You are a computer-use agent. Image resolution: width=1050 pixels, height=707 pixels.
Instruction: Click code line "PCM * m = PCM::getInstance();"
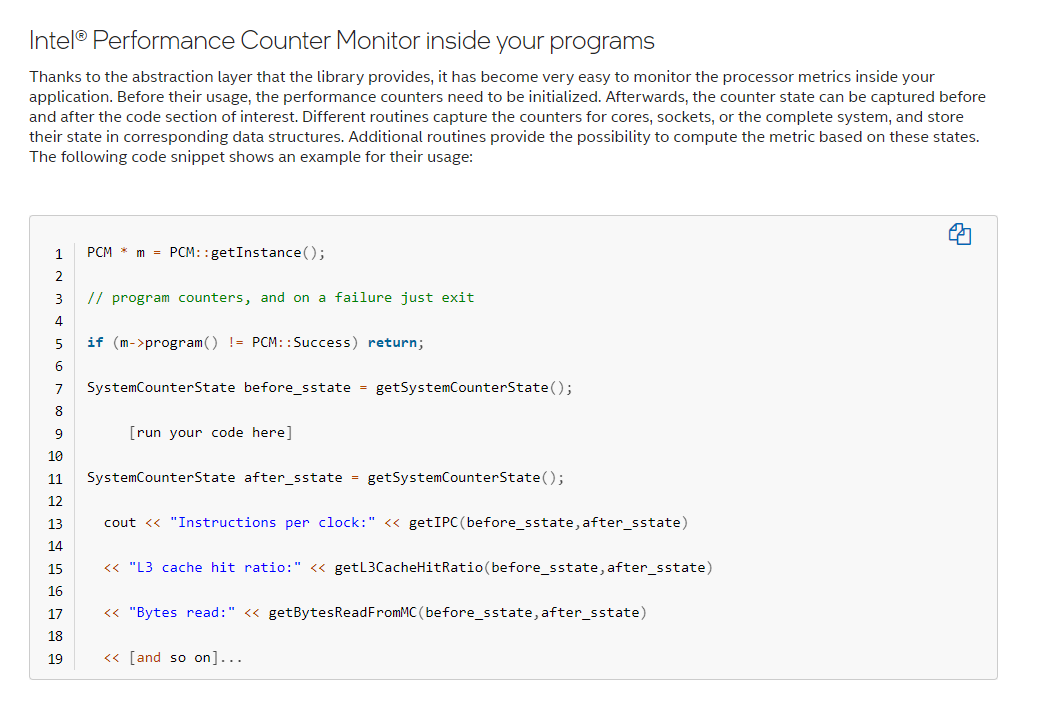(206, 252)
